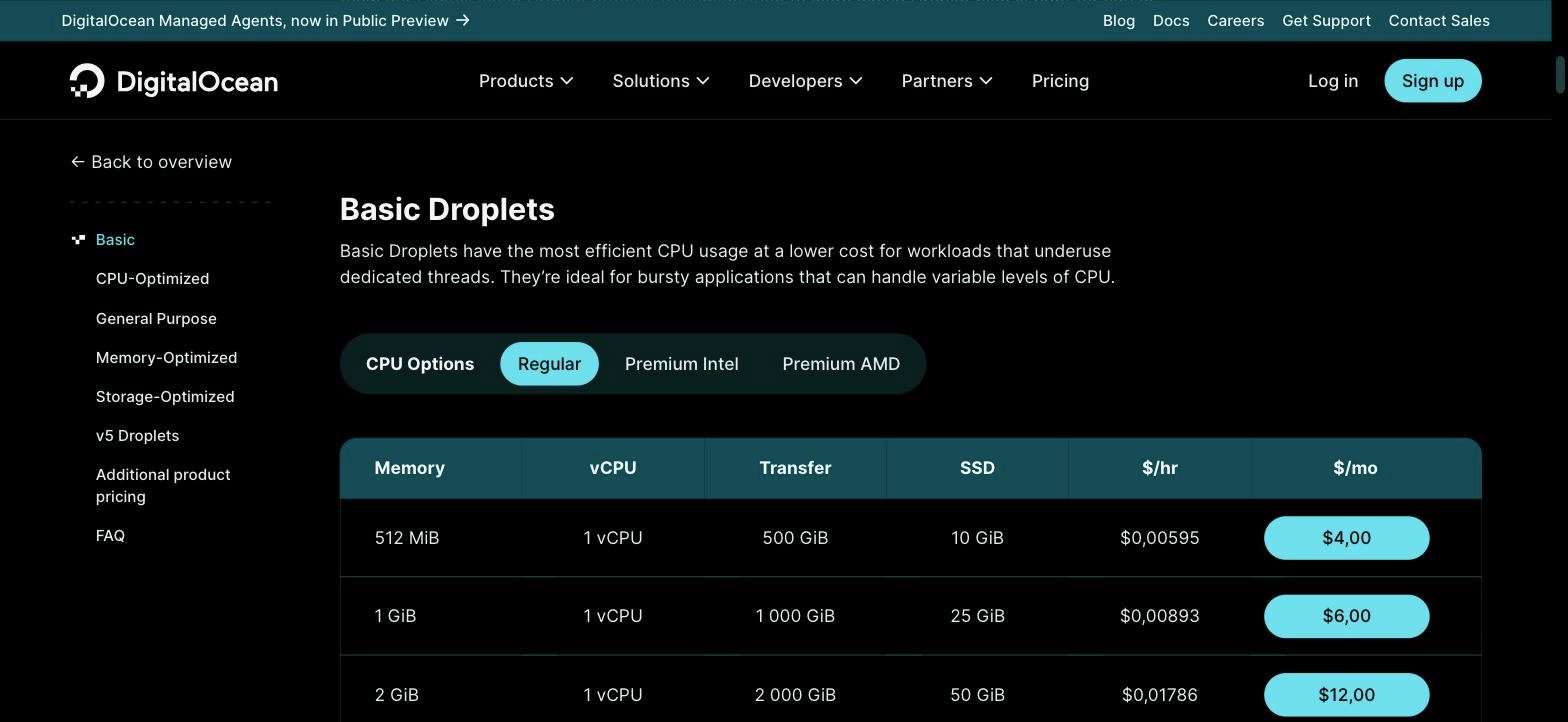Open Additional product pricing in sidebar
Viewport: 1568px width, 722px height.
point(163,485)
